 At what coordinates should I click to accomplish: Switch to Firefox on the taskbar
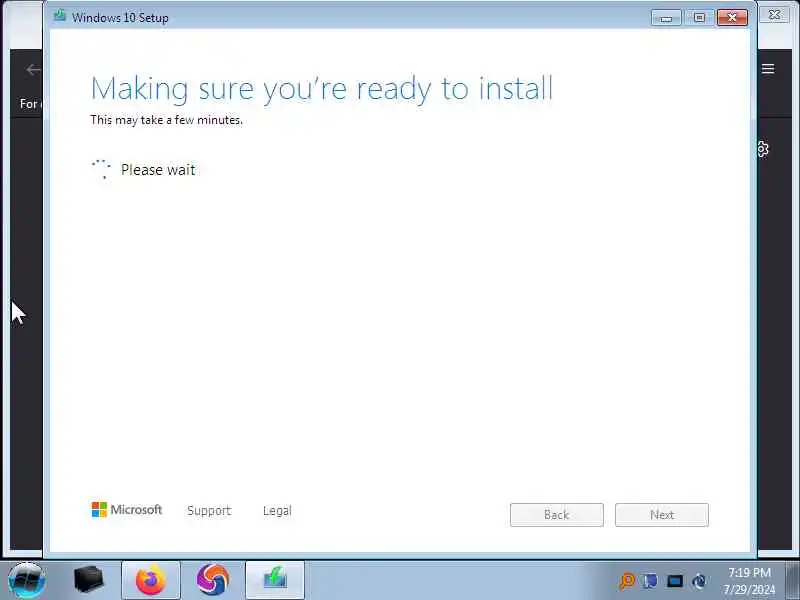pos(151,580)
